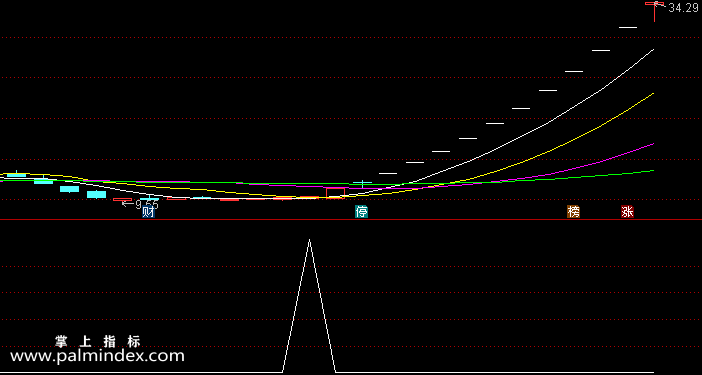Image resolution: width=702 pixels, height=375 pixels.
Task: Click the 掌上指标 watermark text
Action: [x=98, y=342]
